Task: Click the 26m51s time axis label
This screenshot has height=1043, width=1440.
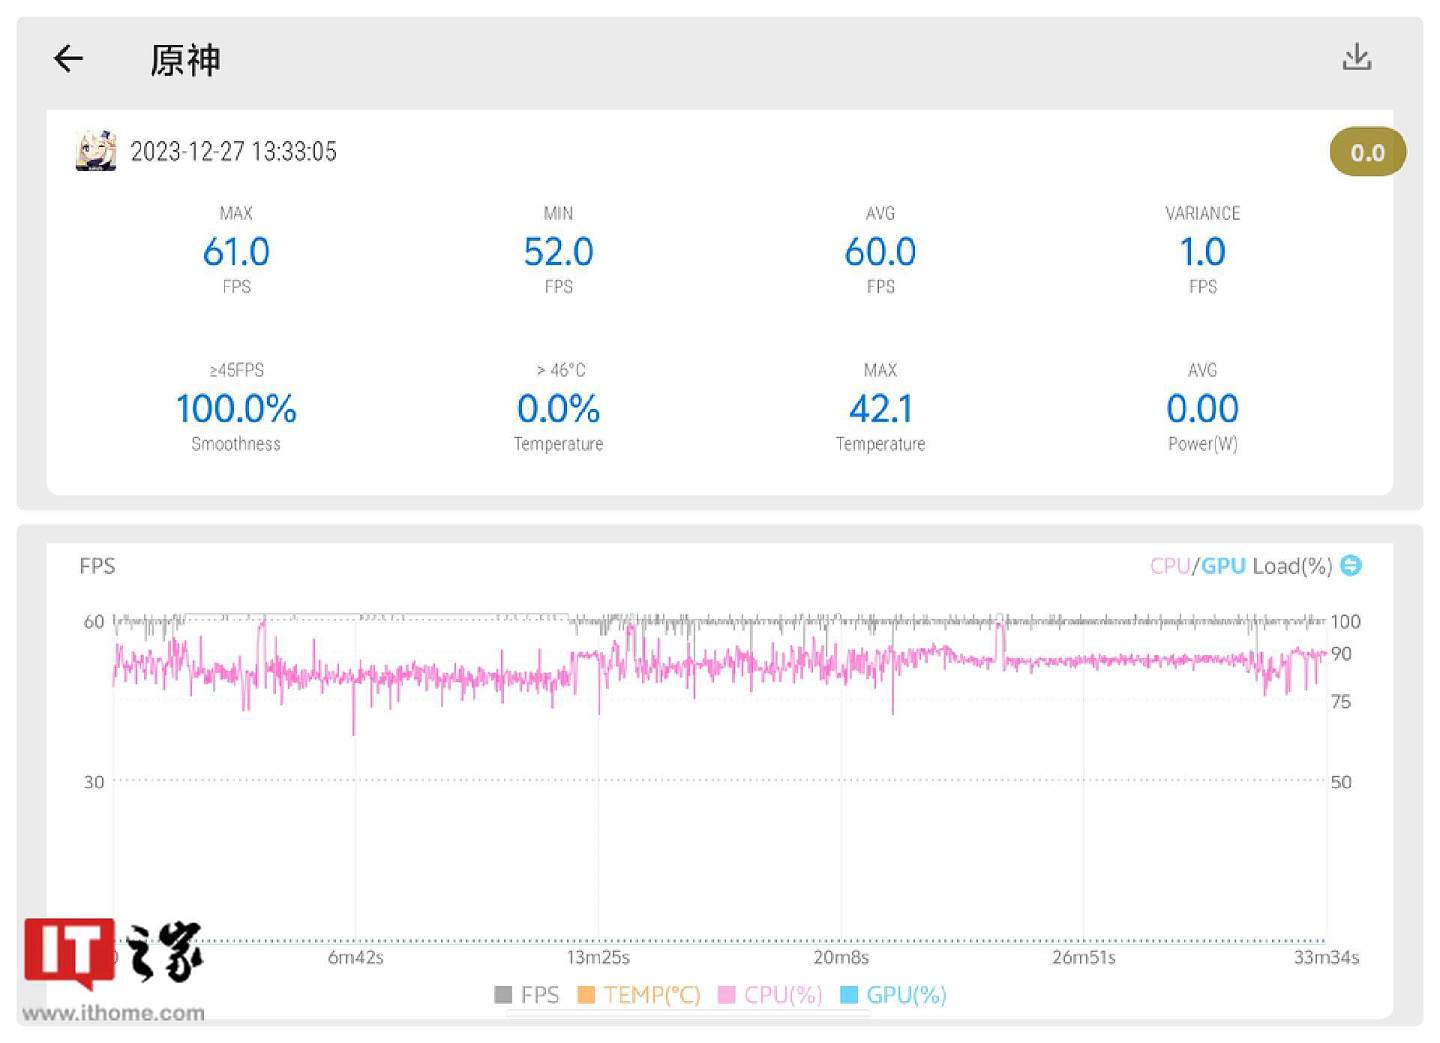Action: (1084, 958)
